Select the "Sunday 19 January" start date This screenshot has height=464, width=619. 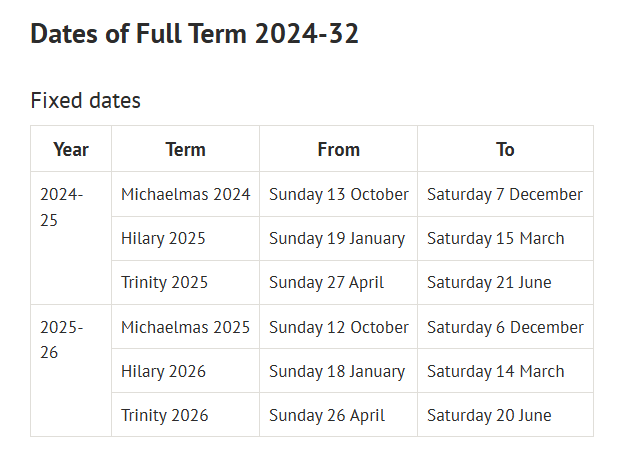[x=337, y=238]
